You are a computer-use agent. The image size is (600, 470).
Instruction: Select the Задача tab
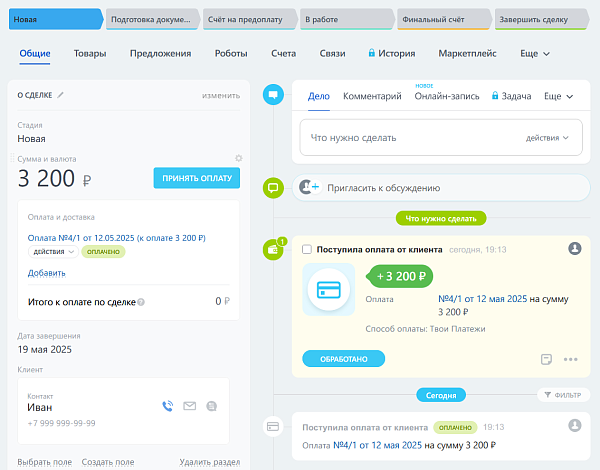[x=516, y=96]
